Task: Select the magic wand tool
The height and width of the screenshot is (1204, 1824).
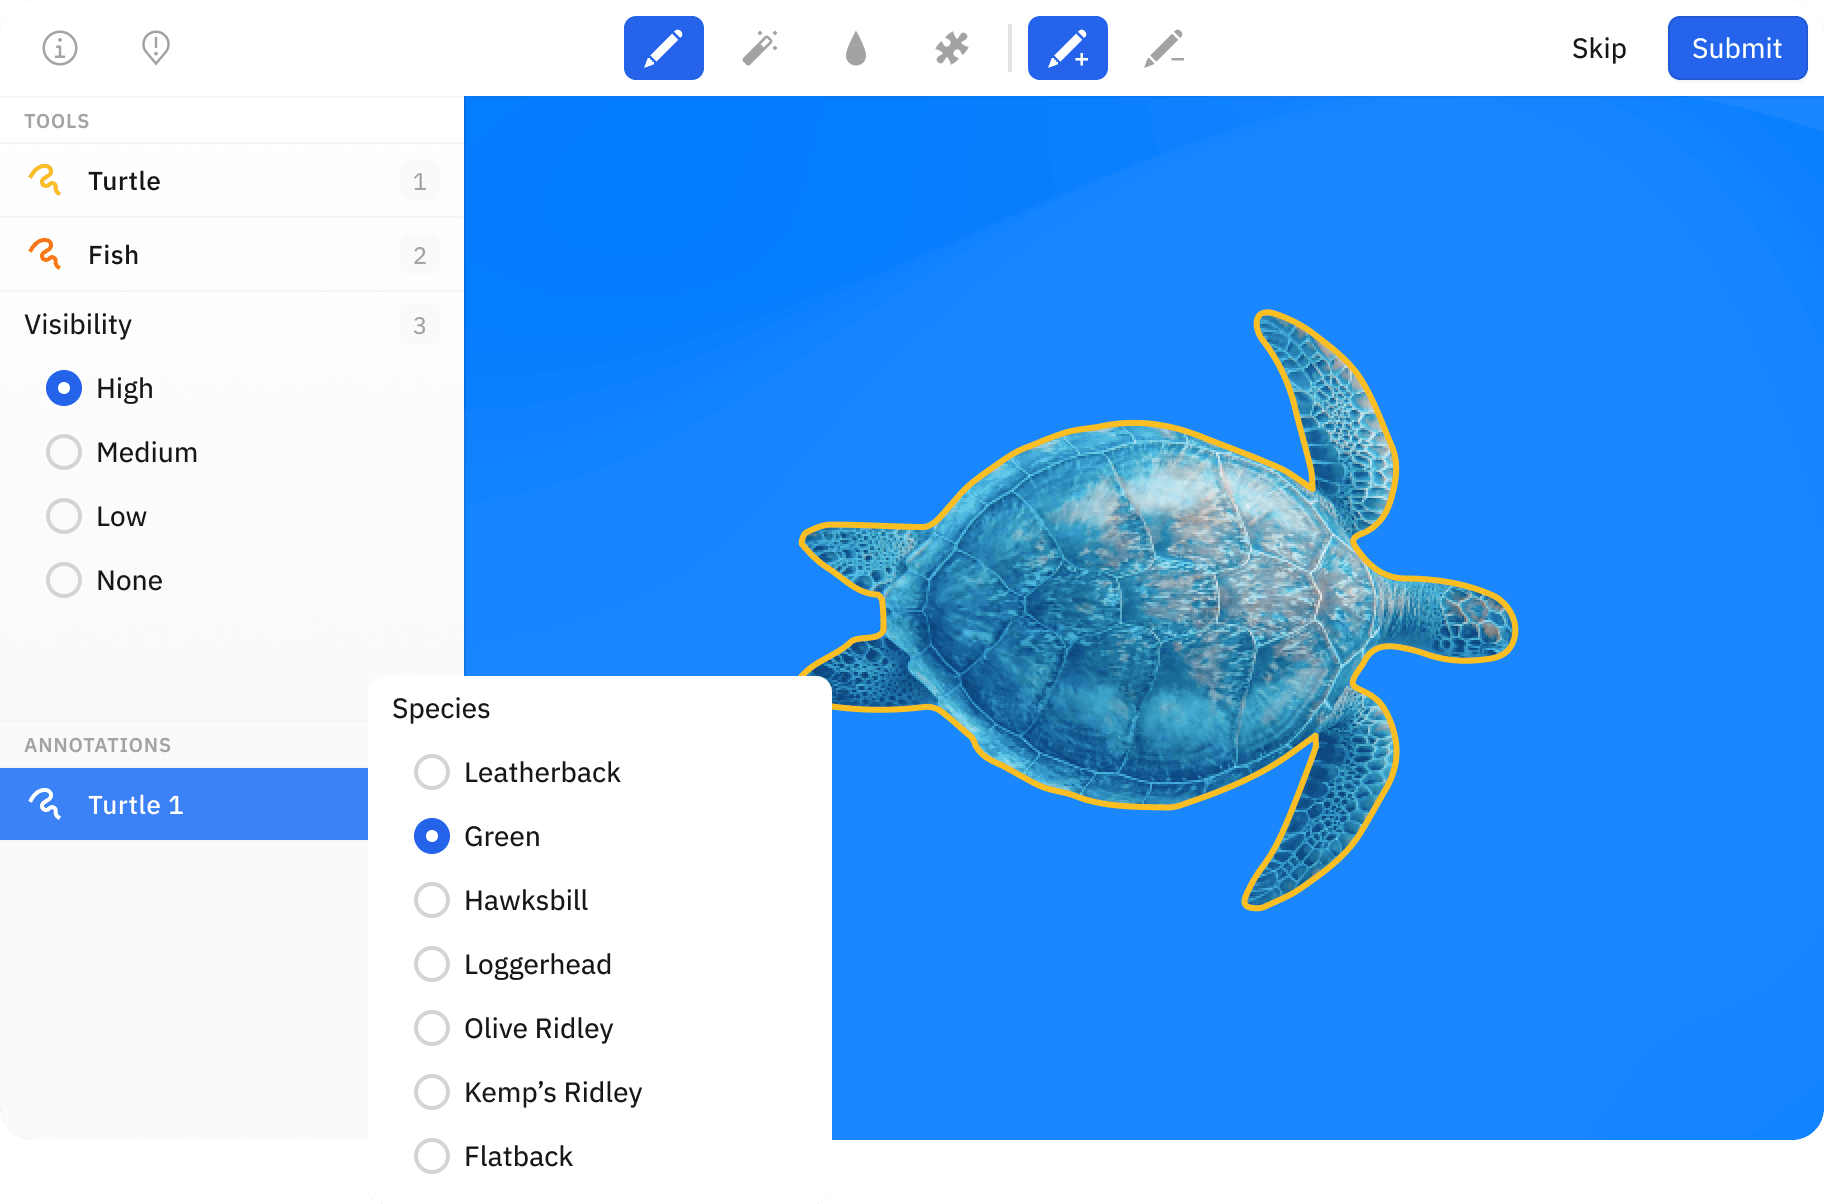Action: click(x=760, y=48)
